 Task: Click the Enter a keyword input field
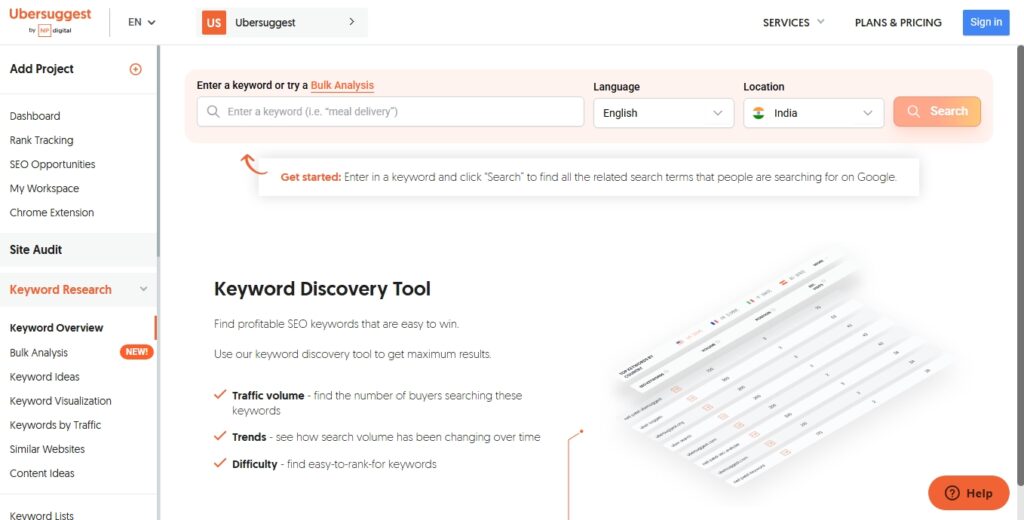(x=391, y=112)
